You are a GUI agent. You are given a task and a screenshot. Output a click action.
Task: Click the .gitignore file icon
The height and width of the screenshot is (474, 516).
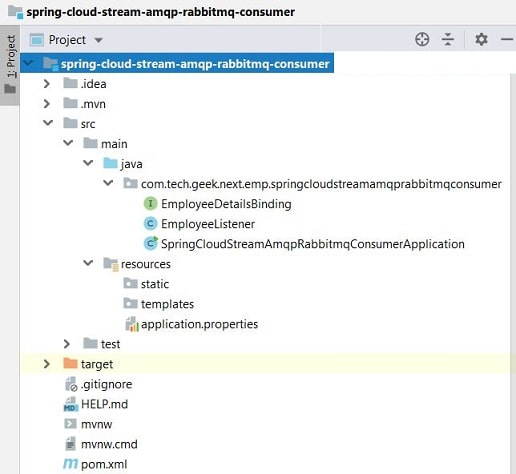point(71,384)
